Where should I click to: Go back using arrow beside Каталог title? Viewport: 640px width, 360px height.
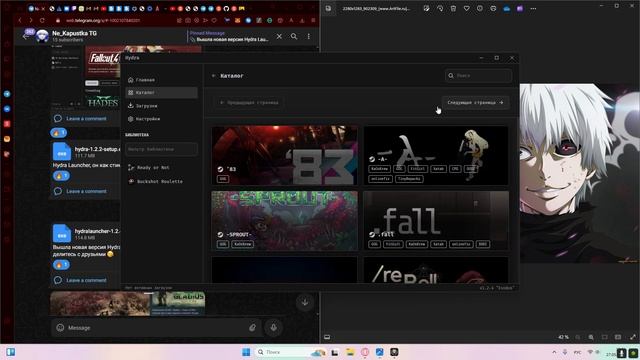(213, 76)
